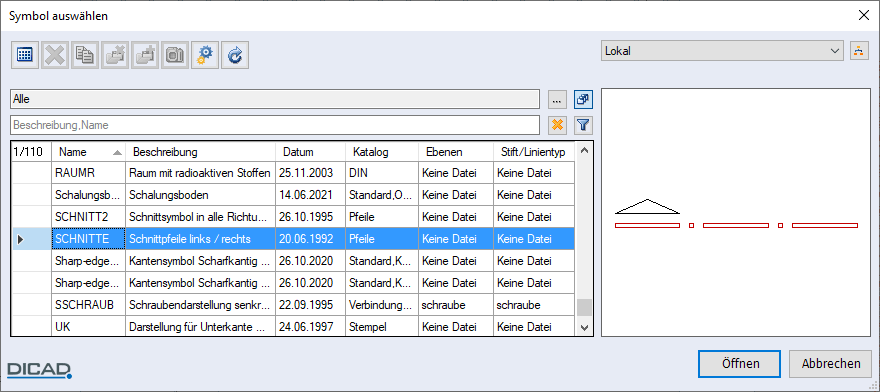Viewport: 880px width, 392px height.
Task: Refresh the symbol list with refresh icon
Action: point(235,55)
